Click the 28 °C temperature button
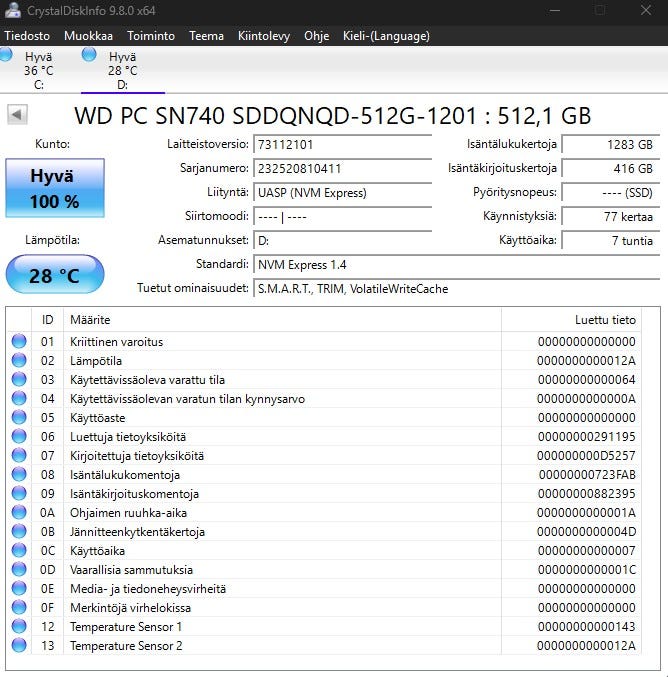The height and width of the screenshot is (677, 668). pos(55,275)
